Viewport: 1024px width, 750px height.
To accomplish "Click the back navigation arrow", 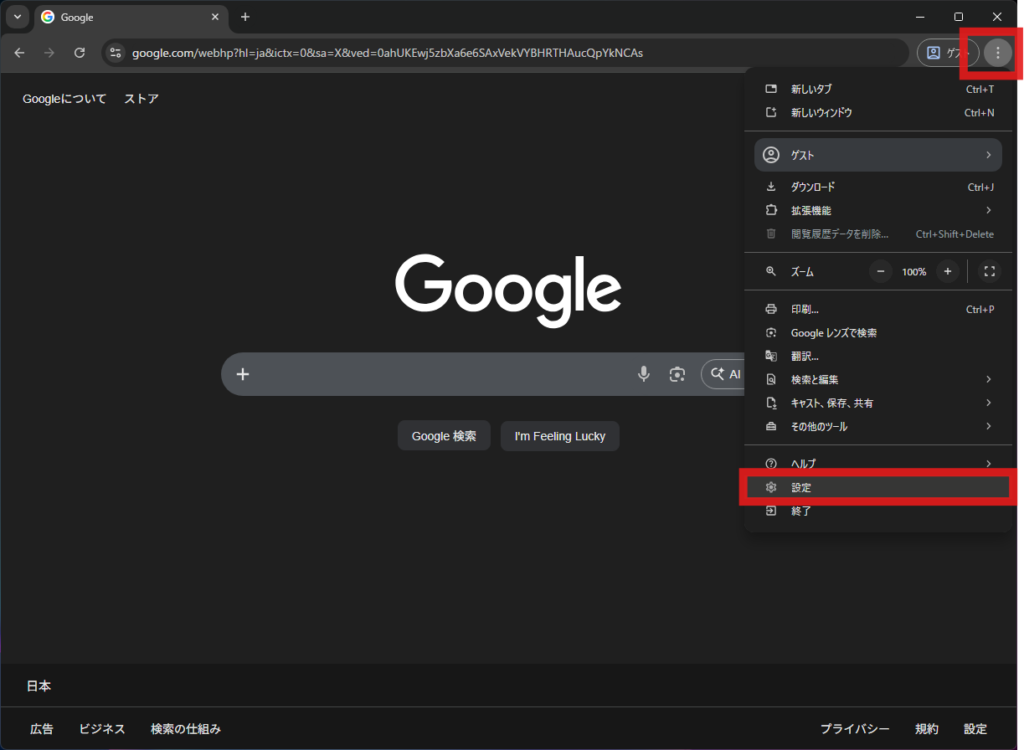I will tap(19, 53).
